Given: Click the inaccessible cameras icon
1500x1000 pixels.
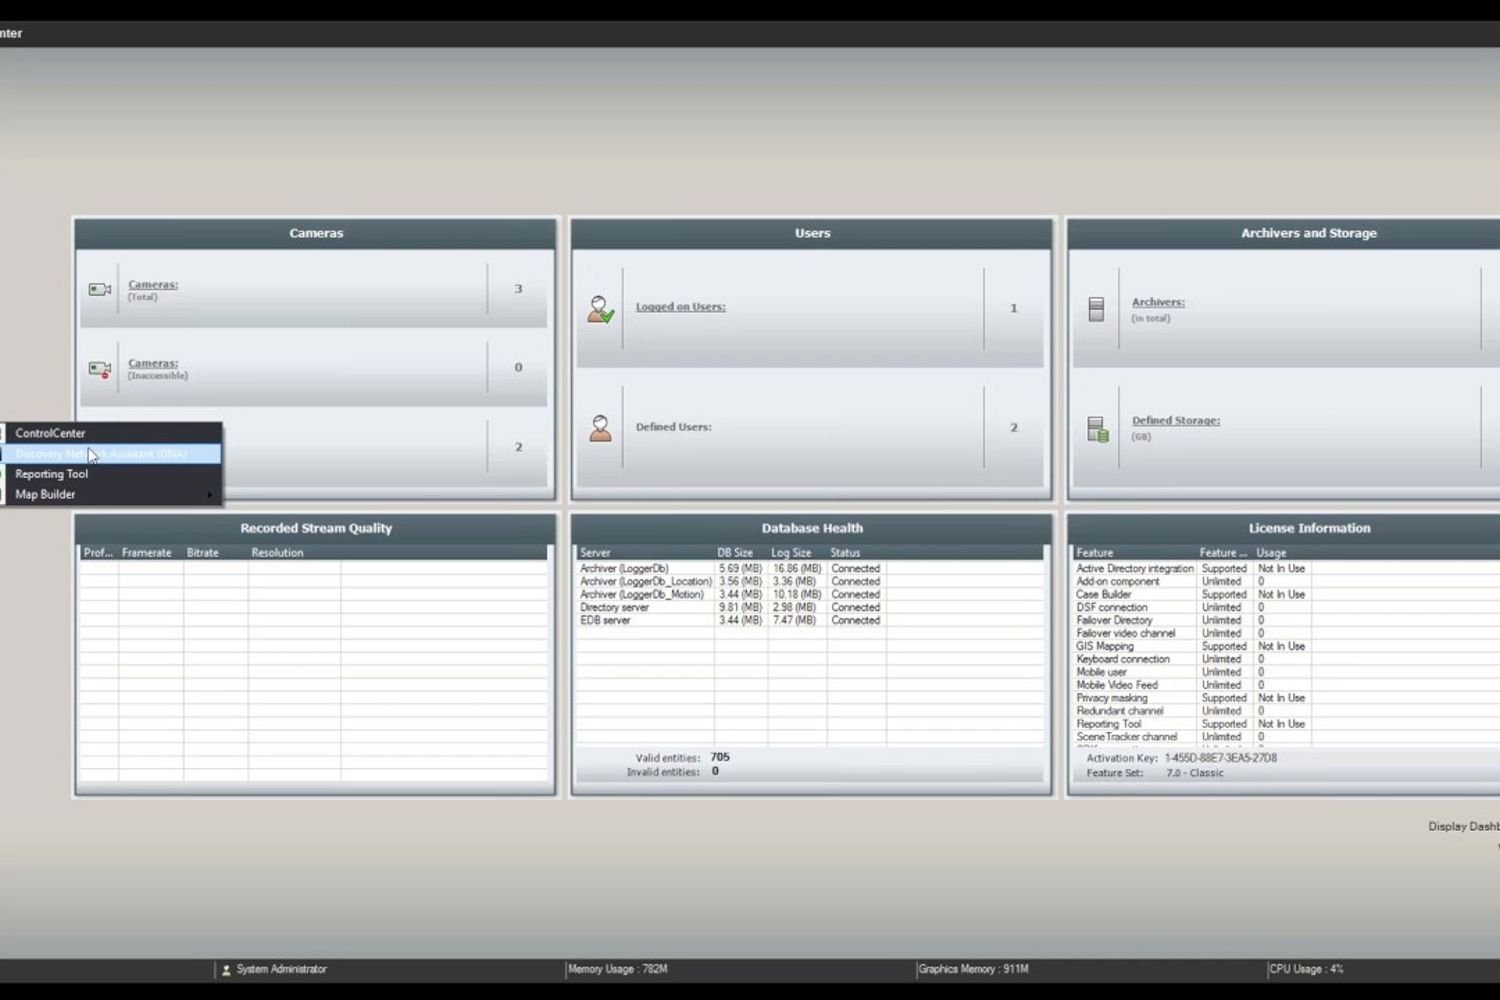Looking at the screenshot, I should pyautogui.click(x=99, y=369).
